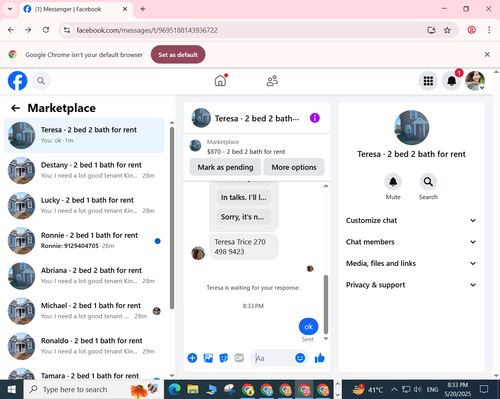Open Windows Start menu
The image size is (500, 399).
(x=12, y=389)
